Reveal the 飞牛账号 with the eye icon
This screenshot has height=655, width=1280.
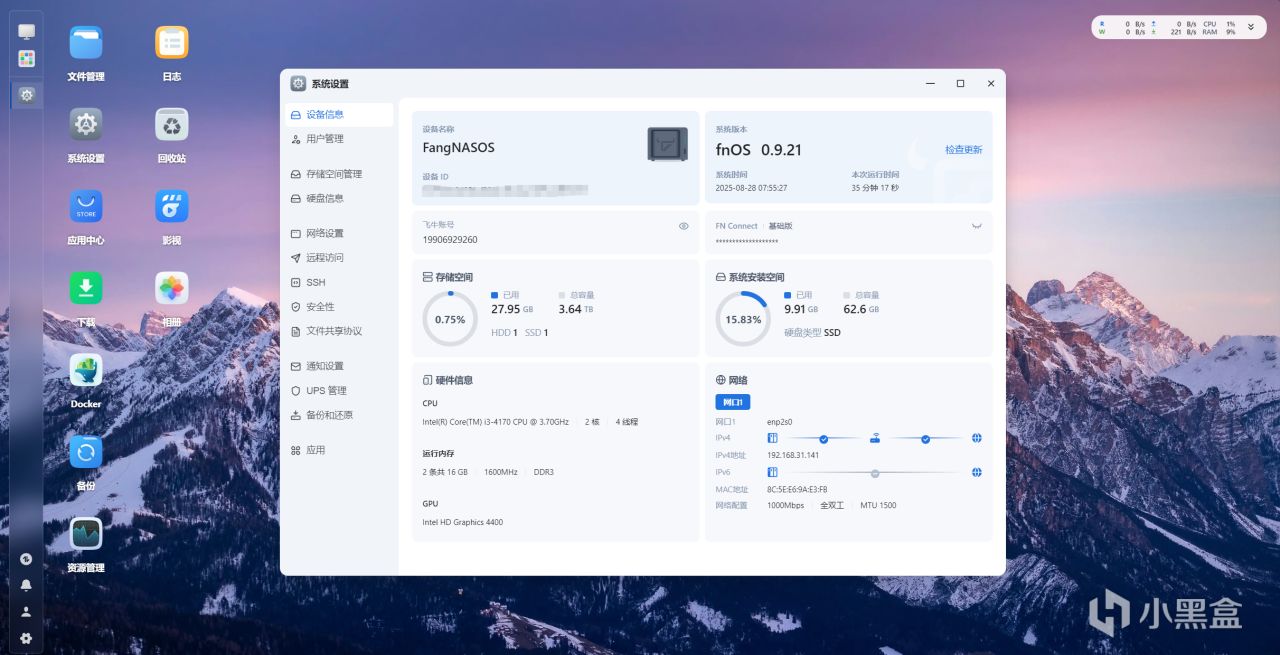coord(684,226)
